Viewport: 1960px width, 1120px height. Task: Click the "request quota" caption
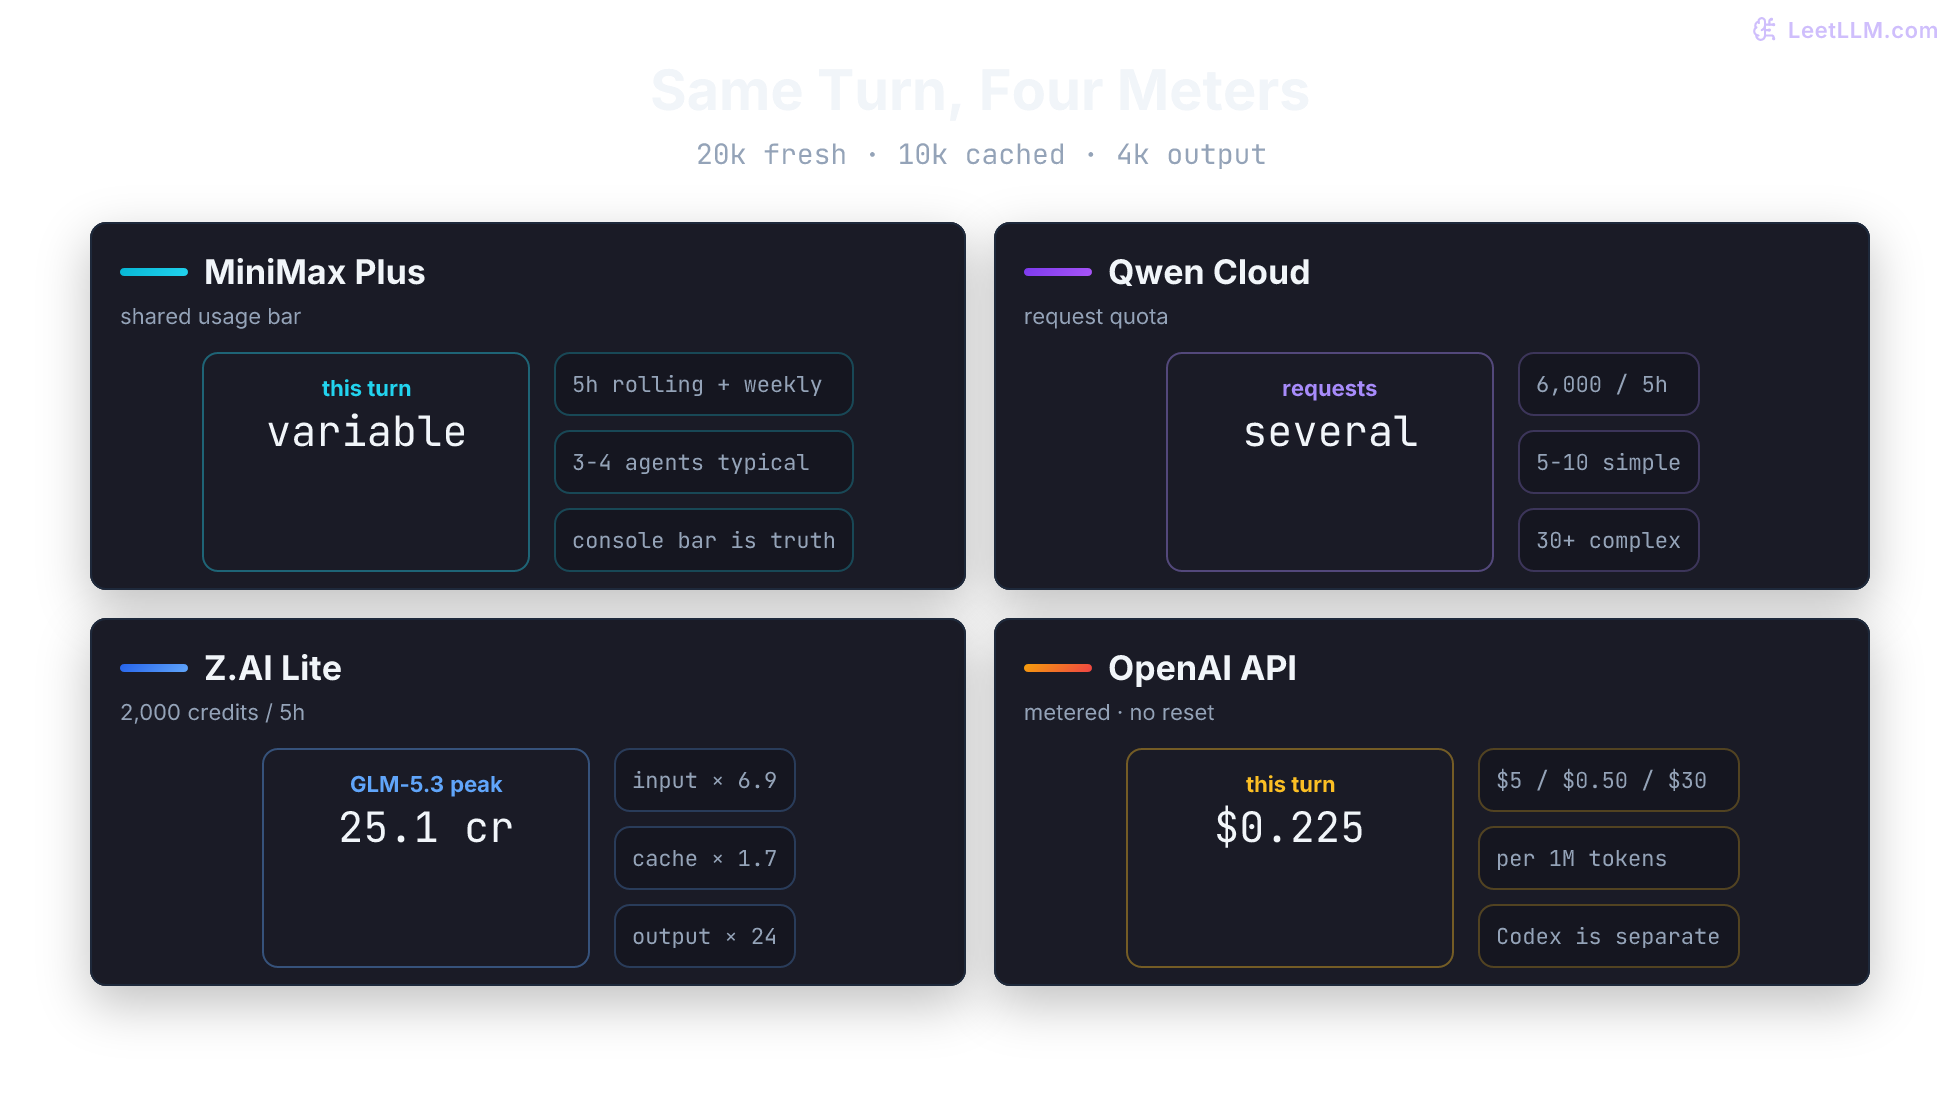point(1095,317)
